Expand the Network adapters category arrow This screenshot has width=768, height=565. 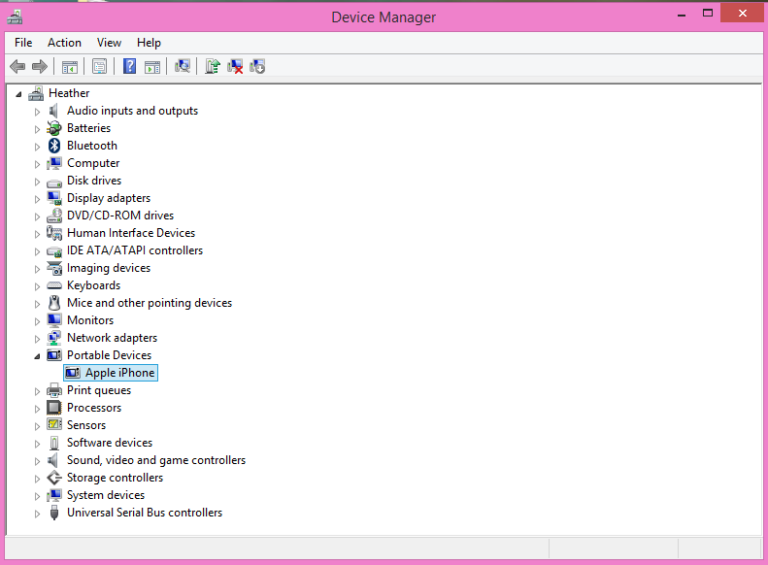[38, 338]
